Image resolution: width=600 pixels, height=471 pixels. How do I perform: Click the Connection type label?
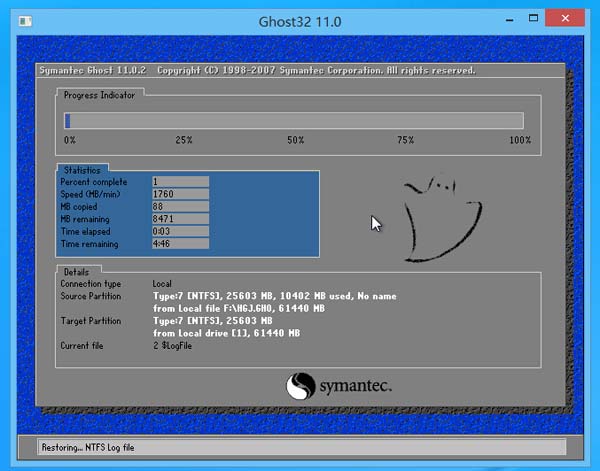pos(91,284)
